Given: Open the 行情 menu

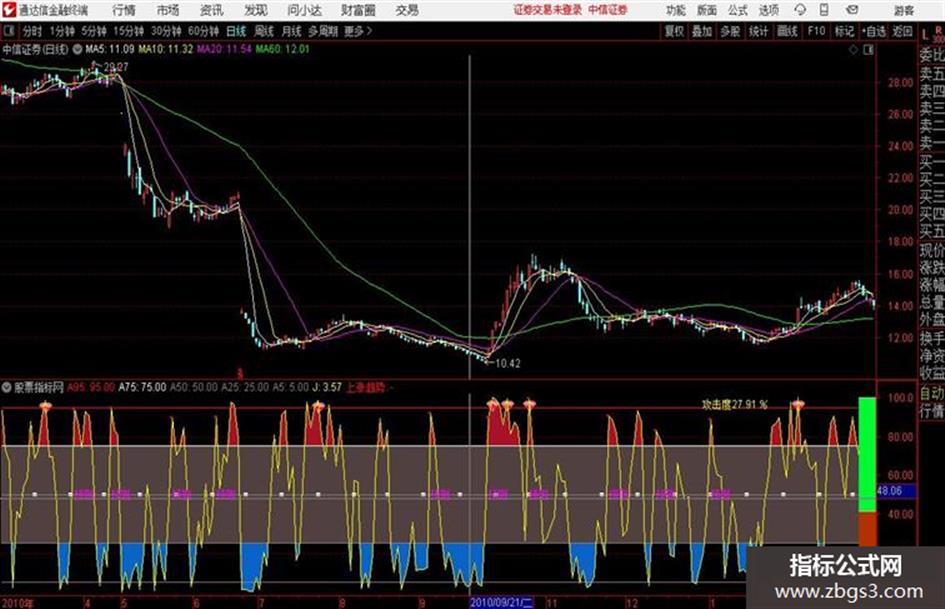Looking at the screenshot, I should pyautogui.click(x=124, y=10).
